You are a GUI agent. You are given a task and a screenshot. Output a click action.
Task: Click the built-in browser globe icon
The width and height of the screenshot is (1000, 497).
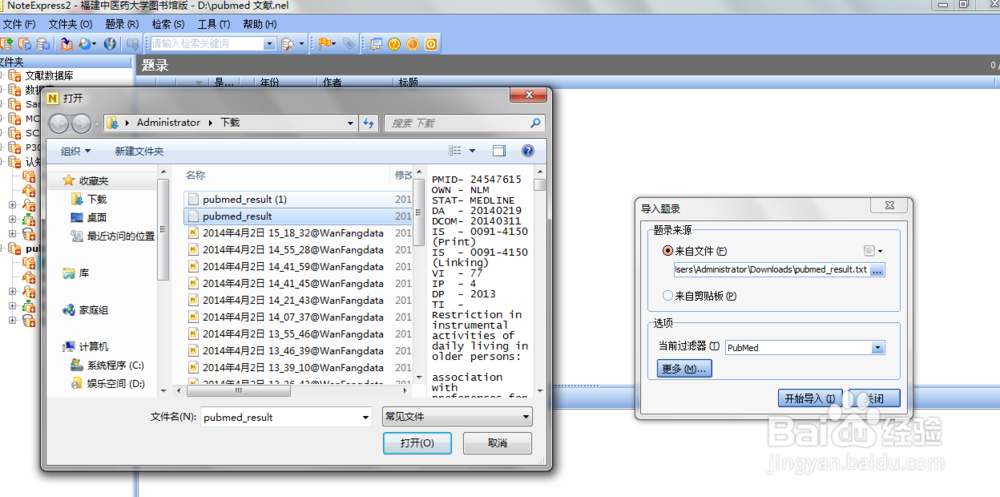(110, 44)
